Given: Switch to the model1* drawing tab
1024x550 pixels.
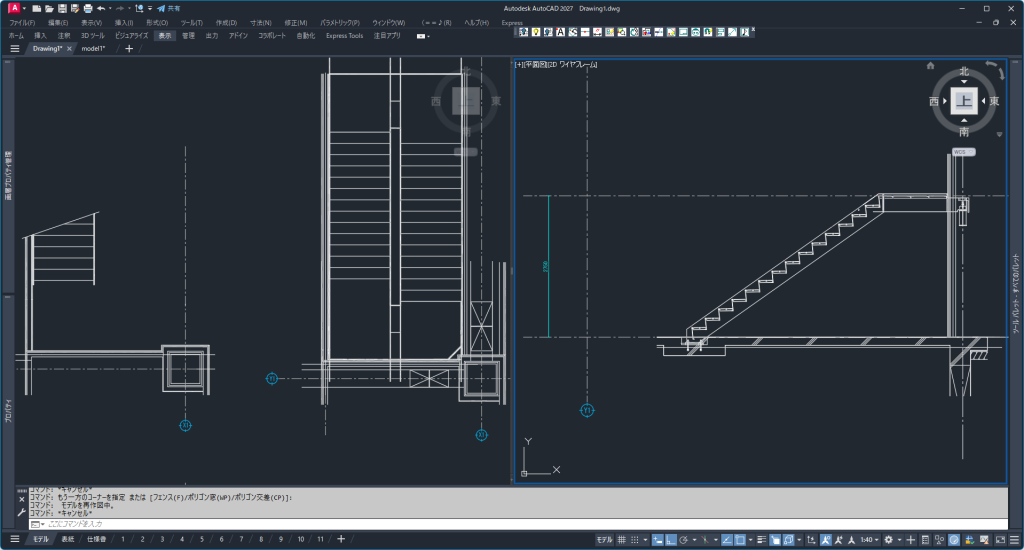Looking at the screenshot, I should [94, 48].
